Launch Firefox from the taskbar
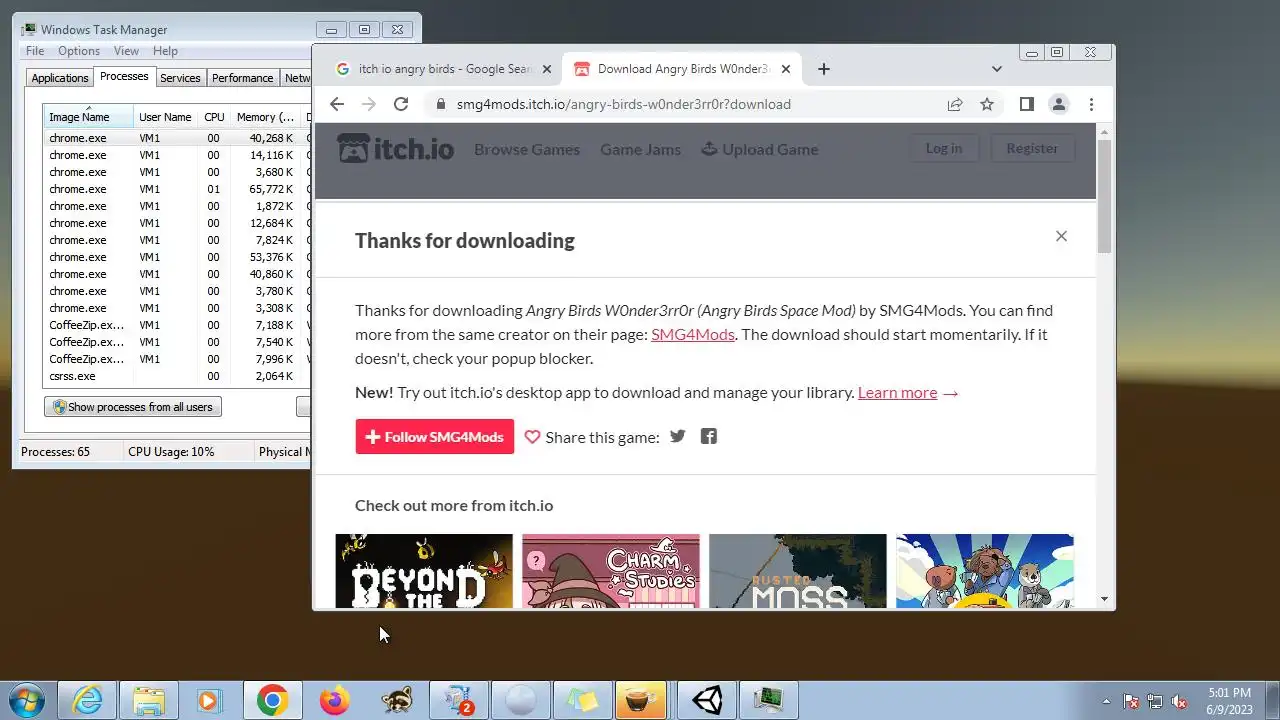 (x=334, y=700)
